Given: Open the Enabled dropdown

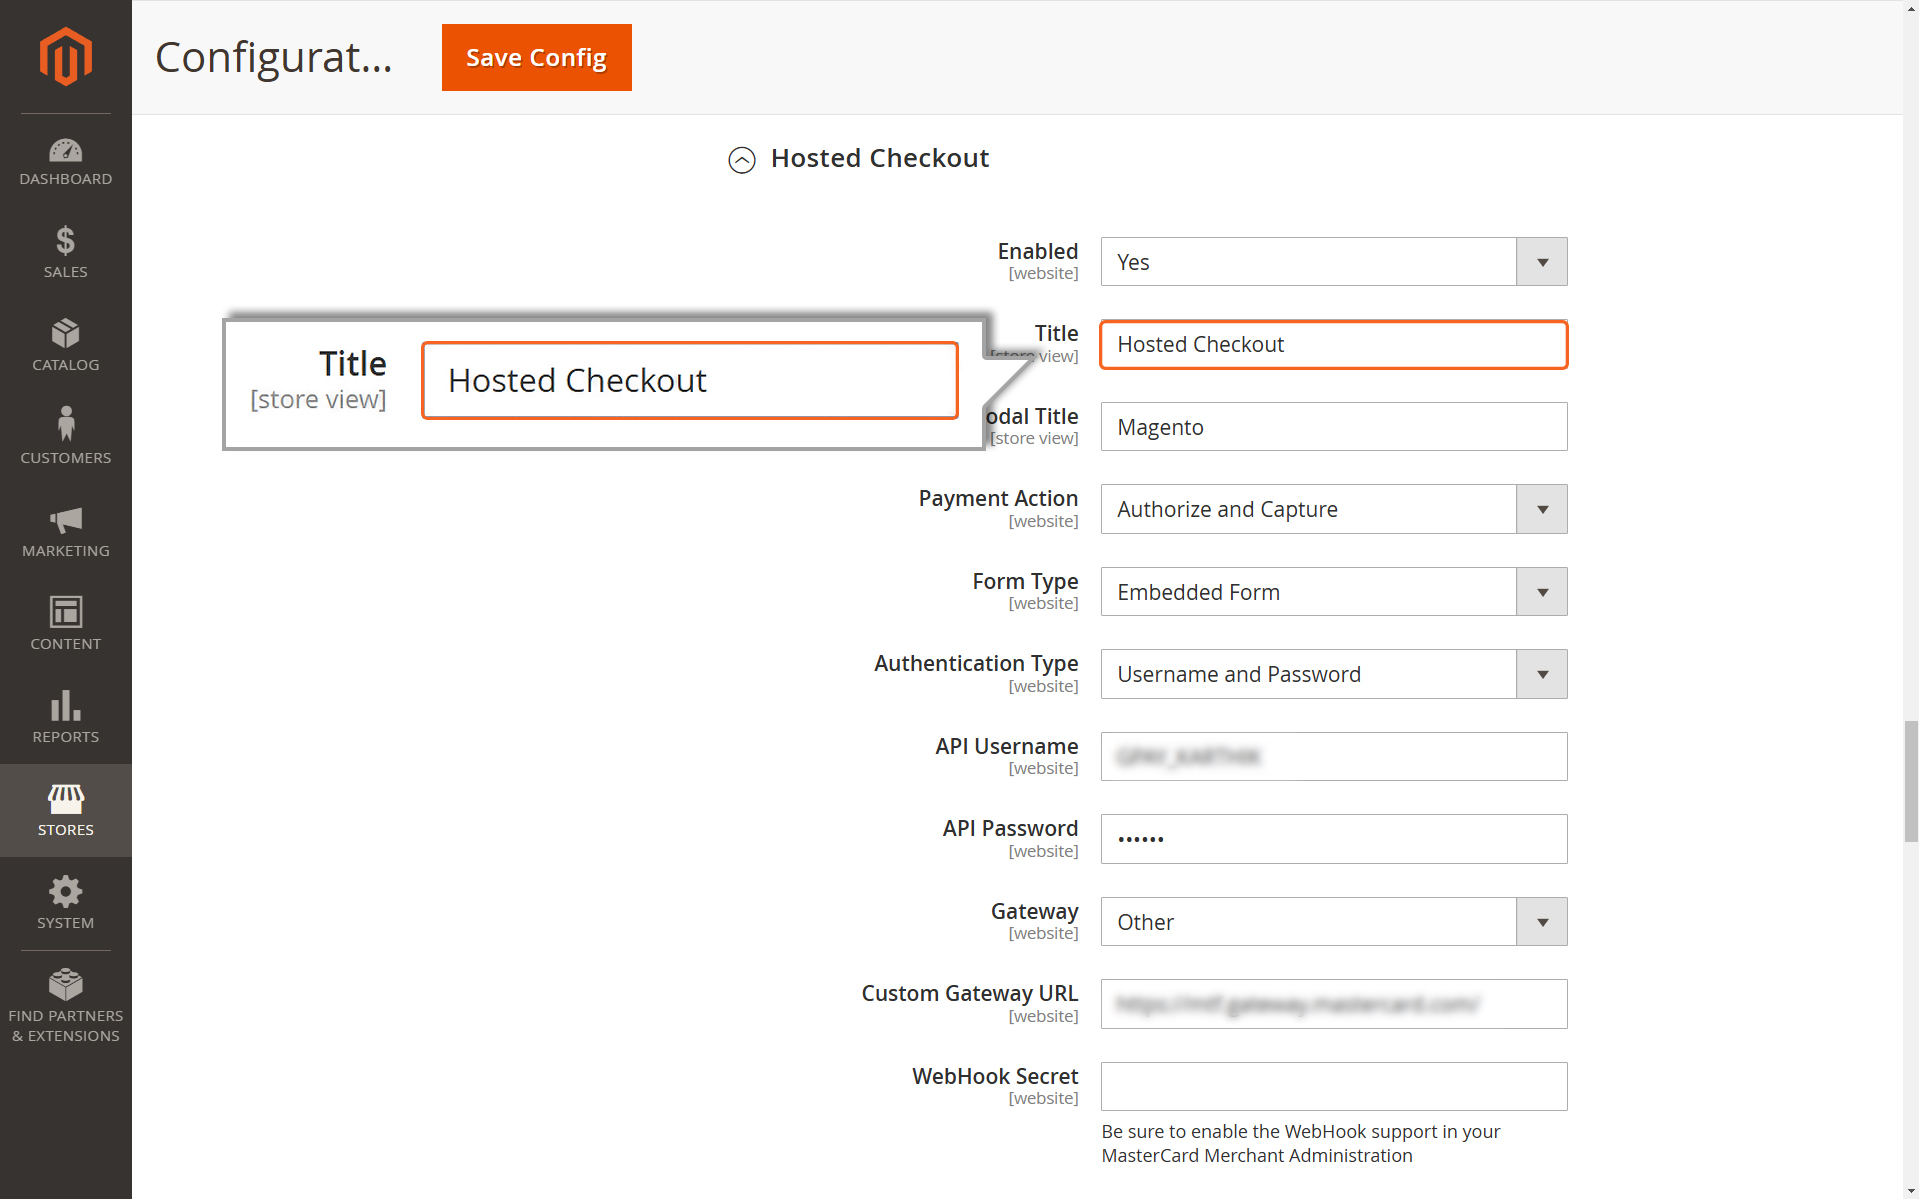Looking at the screenshot, I should coord(1334,262).
